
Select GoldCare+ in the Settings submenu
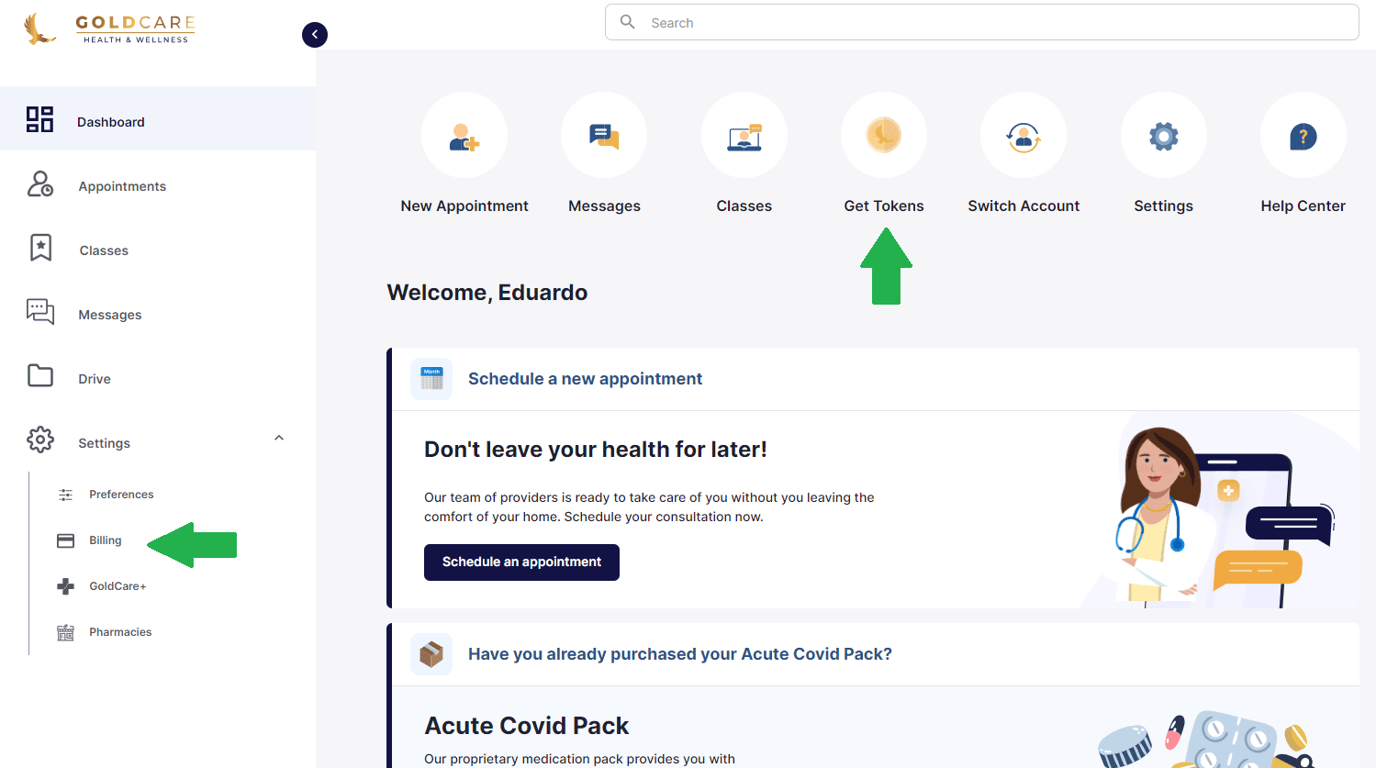click(117, 586)
